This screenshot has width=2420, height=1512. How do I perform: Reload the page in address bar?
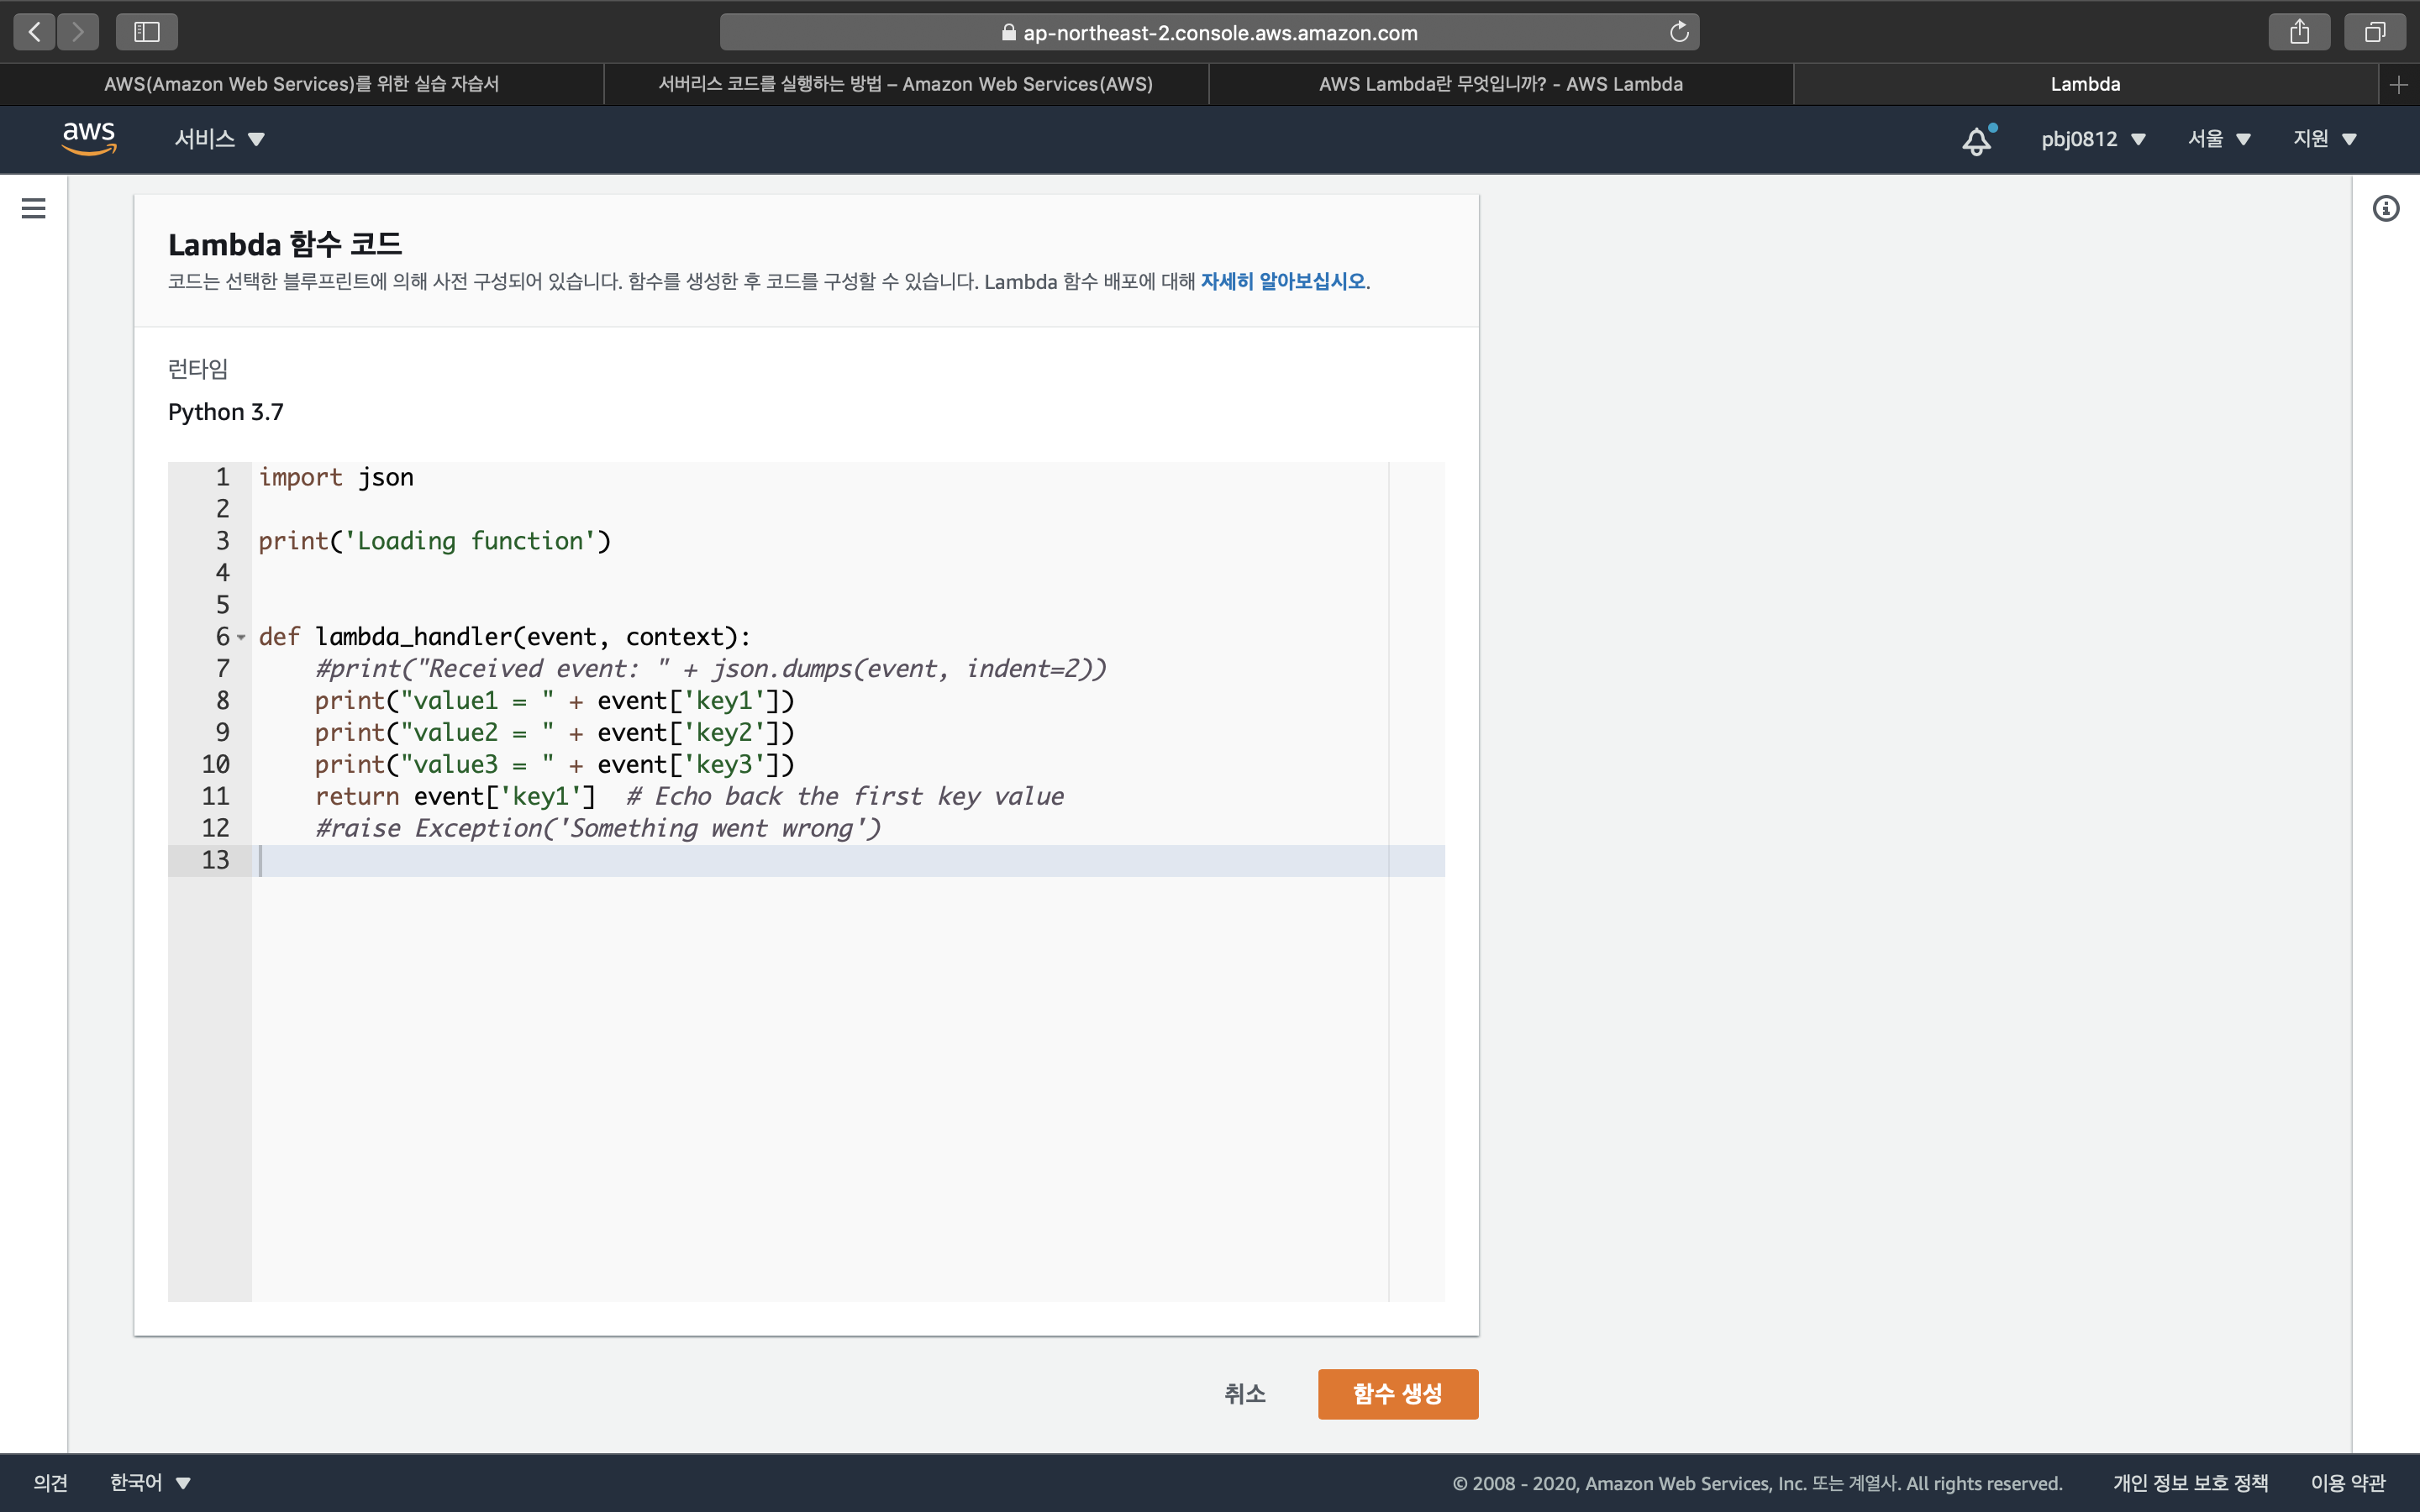[x=1679, y=32]
